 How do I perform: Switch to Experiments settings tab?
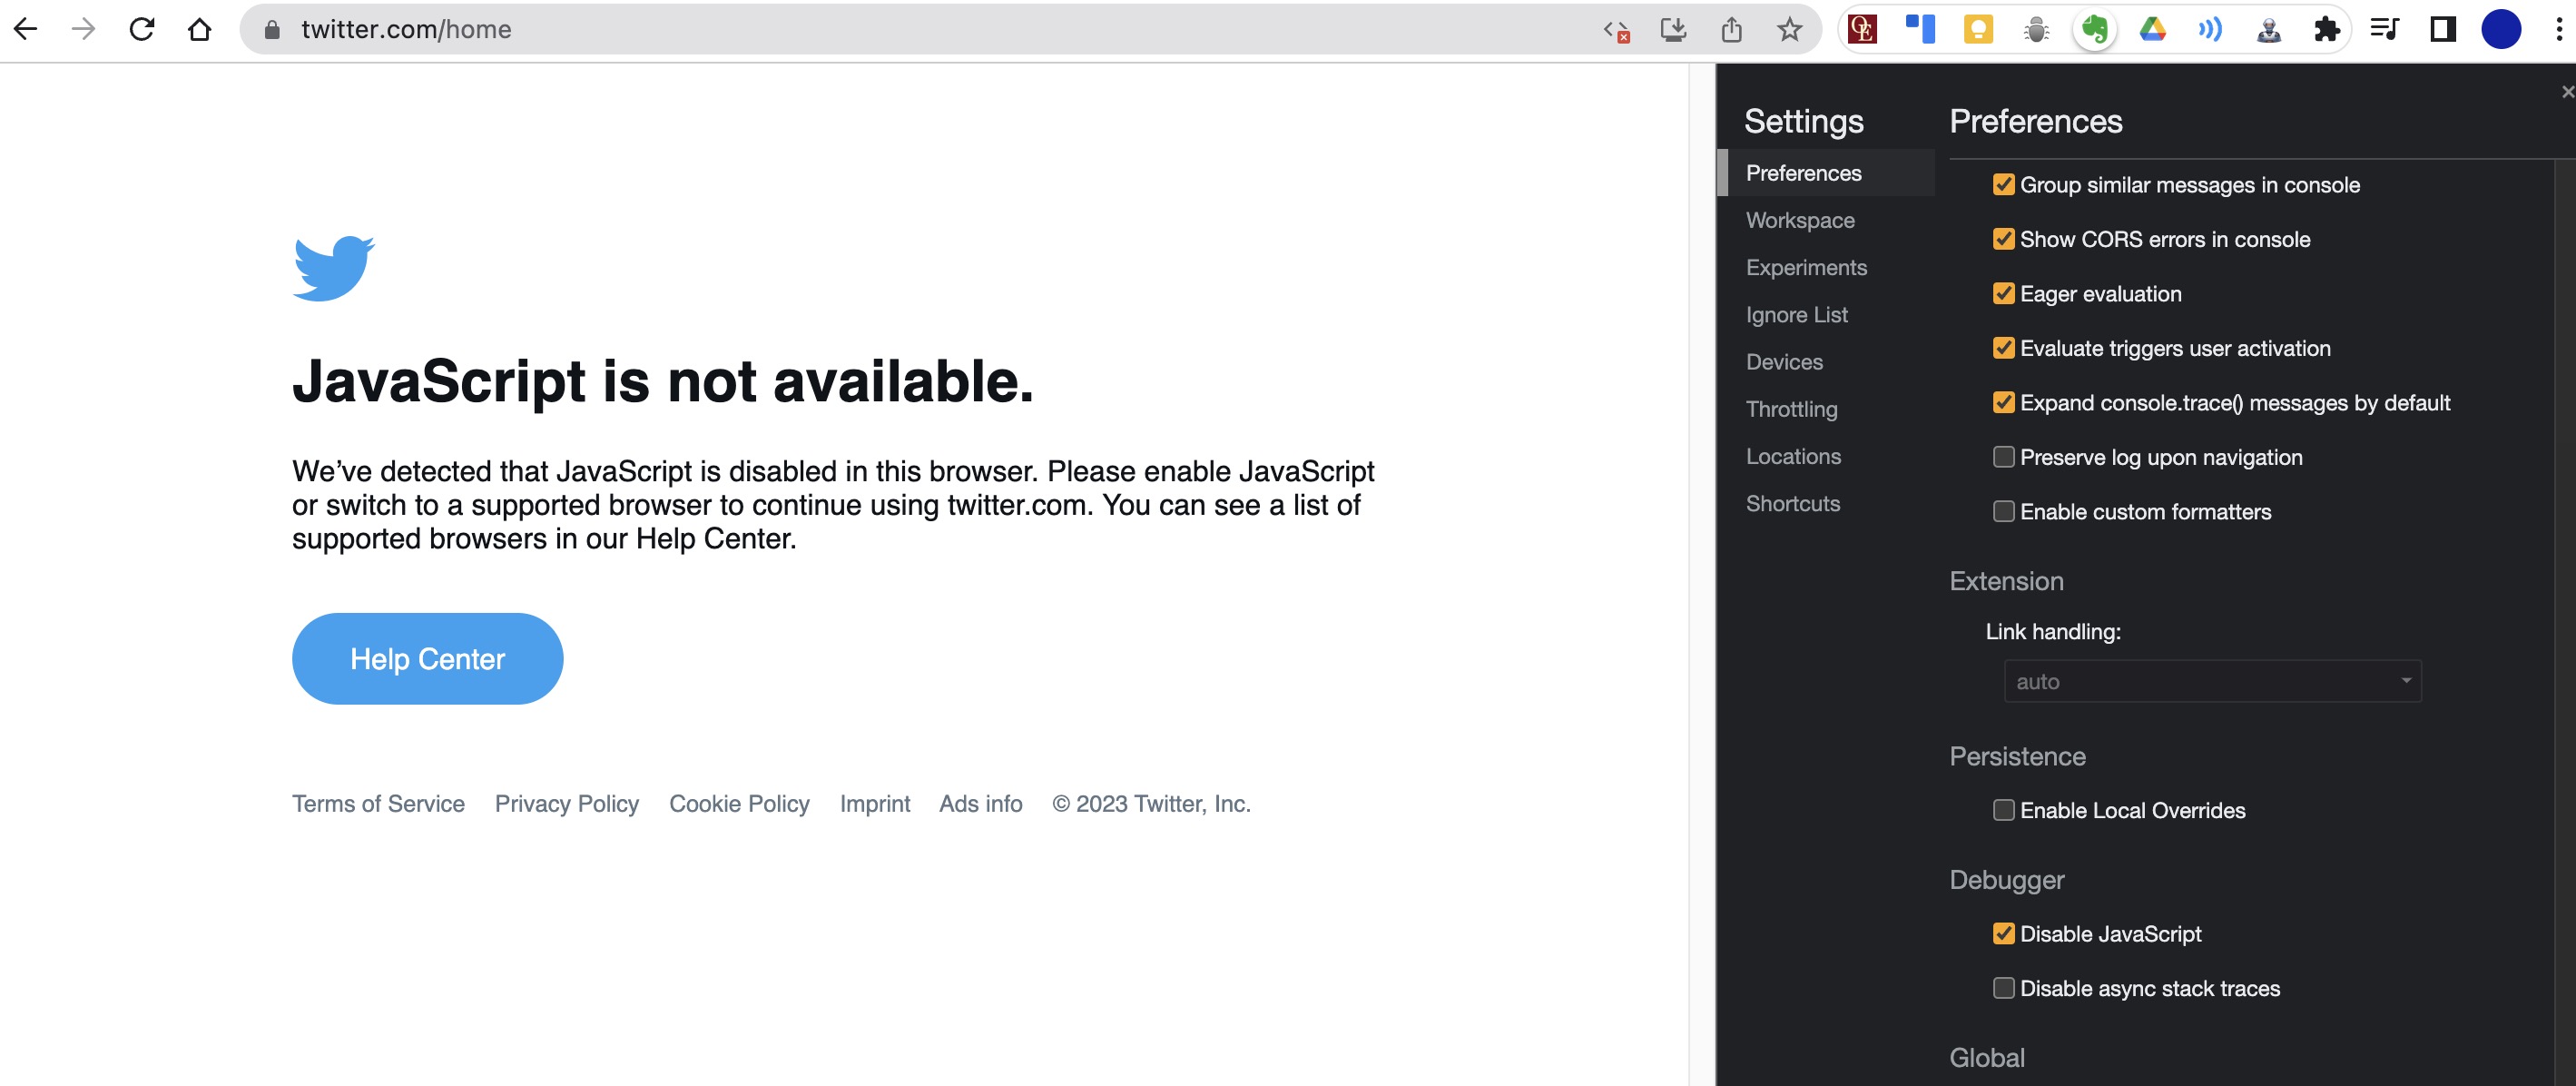coord(1806,267)
